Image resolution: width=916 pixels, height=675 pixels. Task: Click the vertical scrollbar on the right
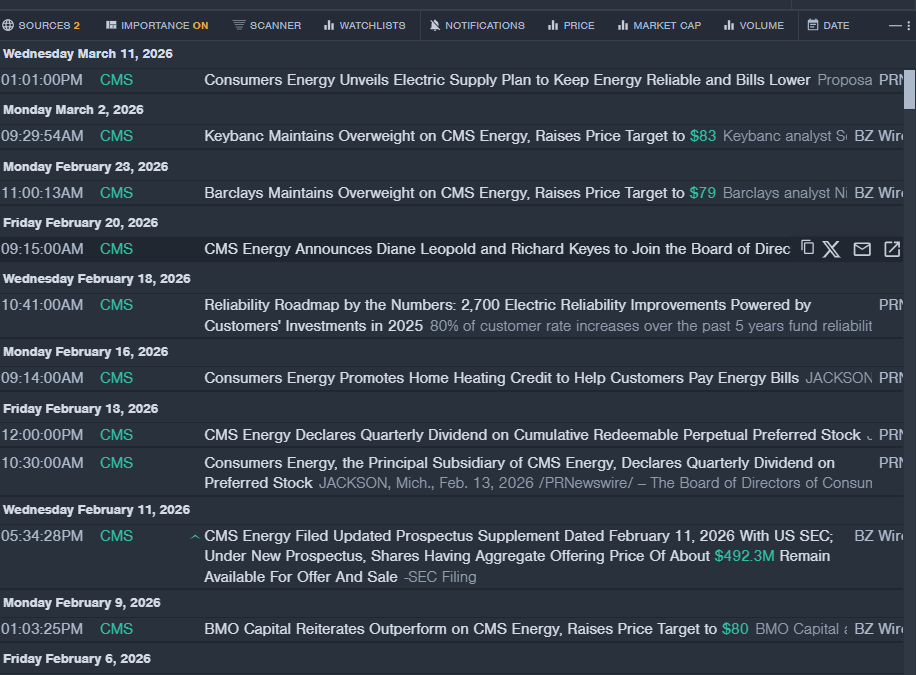(x=908, y=90)
